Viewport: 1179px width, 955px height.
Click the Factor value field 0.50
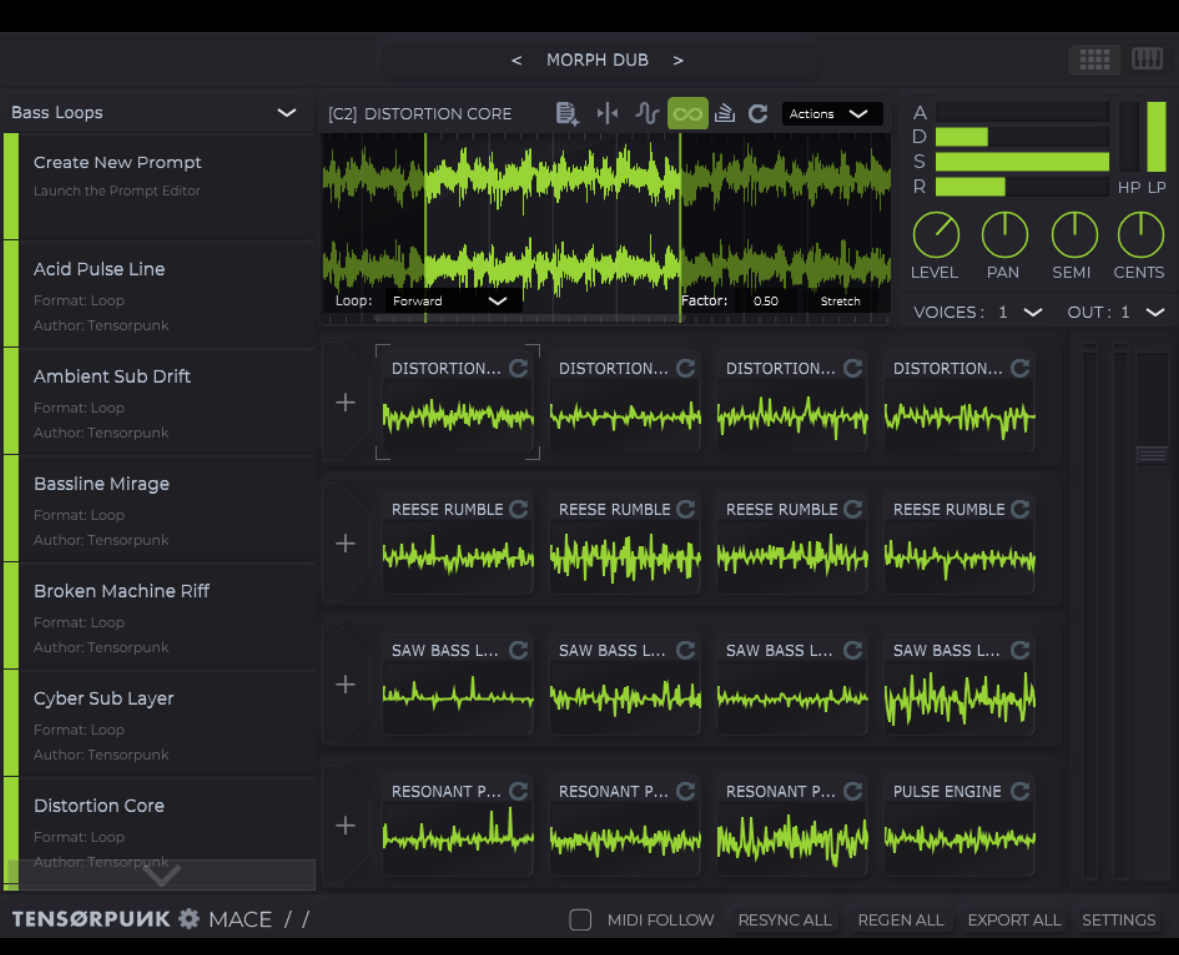pos(765,301)
